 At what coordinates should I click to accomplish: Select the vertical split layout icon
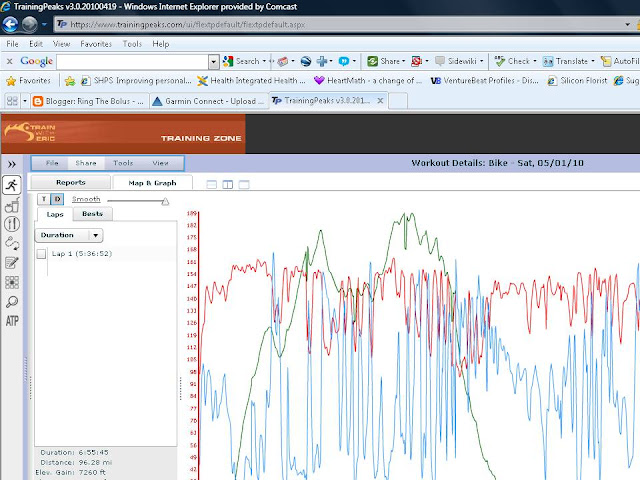pos(228,184)
